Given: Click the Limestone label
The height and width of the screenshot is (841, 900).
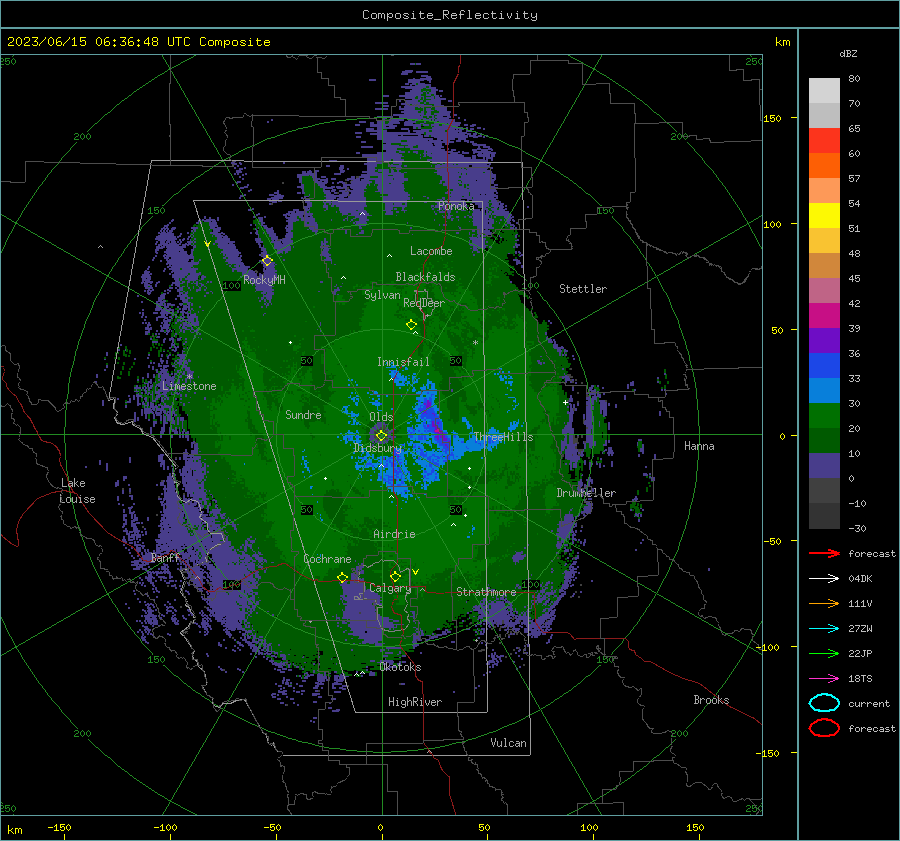Looking at the screenshot, I should [x=189, y=386].
